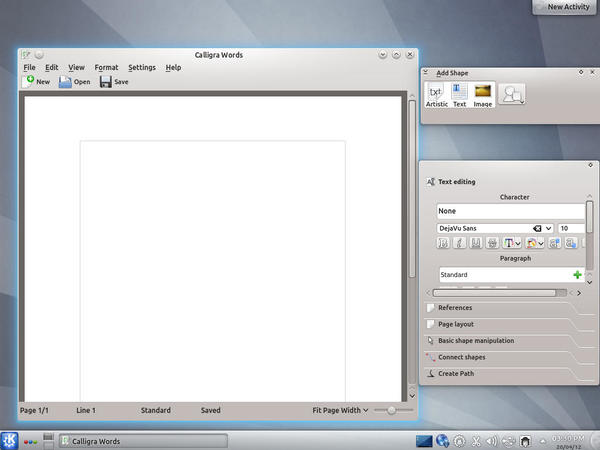Open the shape collection button in Add Shape
The width and height of the screenshot is (600, 450).
coord(512,94)
